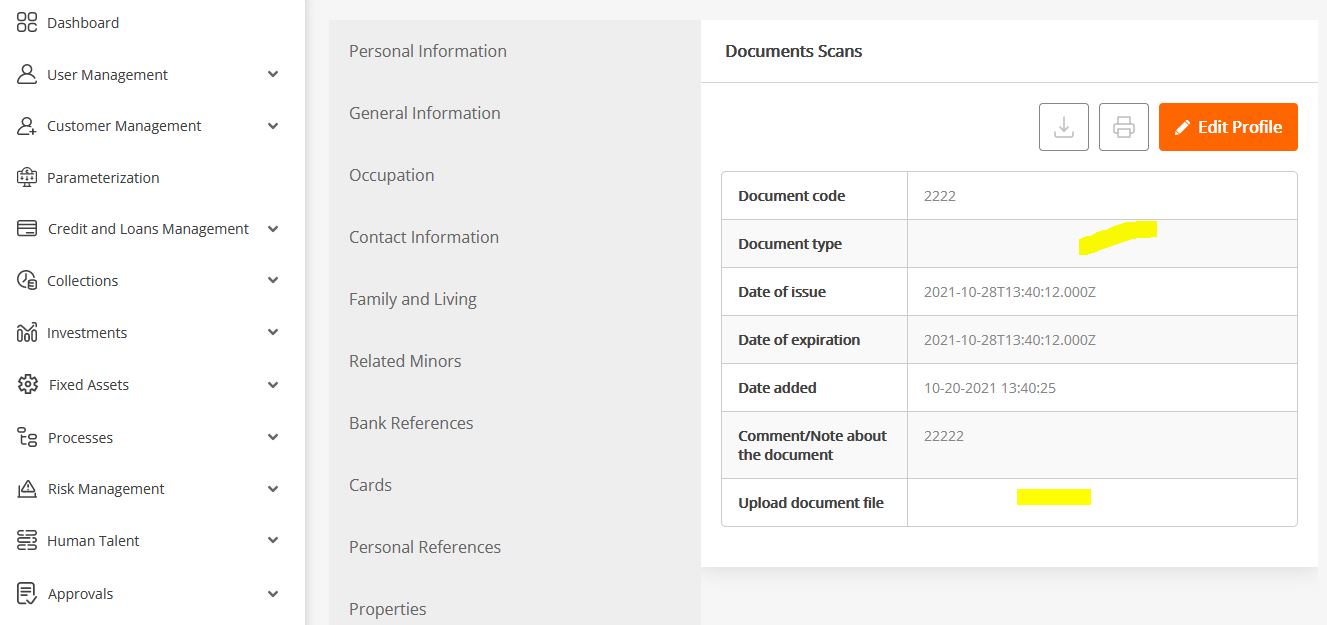Image resolution: width=1327 pixels, height=625 pixels.
Task: Click the Parameterization sidebar icon
Action: 27,178
